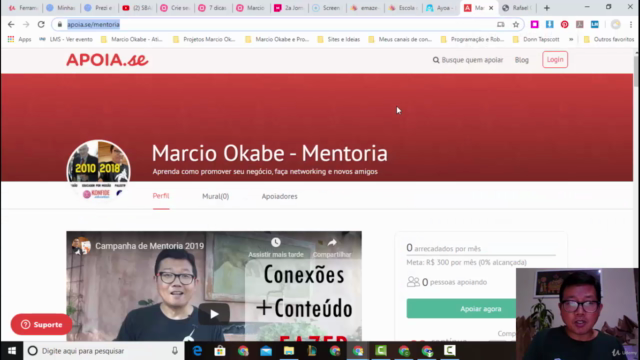Switch to the 7 dicas browser tab
This screenshot has height=360, width=640.
coord(213,8)
